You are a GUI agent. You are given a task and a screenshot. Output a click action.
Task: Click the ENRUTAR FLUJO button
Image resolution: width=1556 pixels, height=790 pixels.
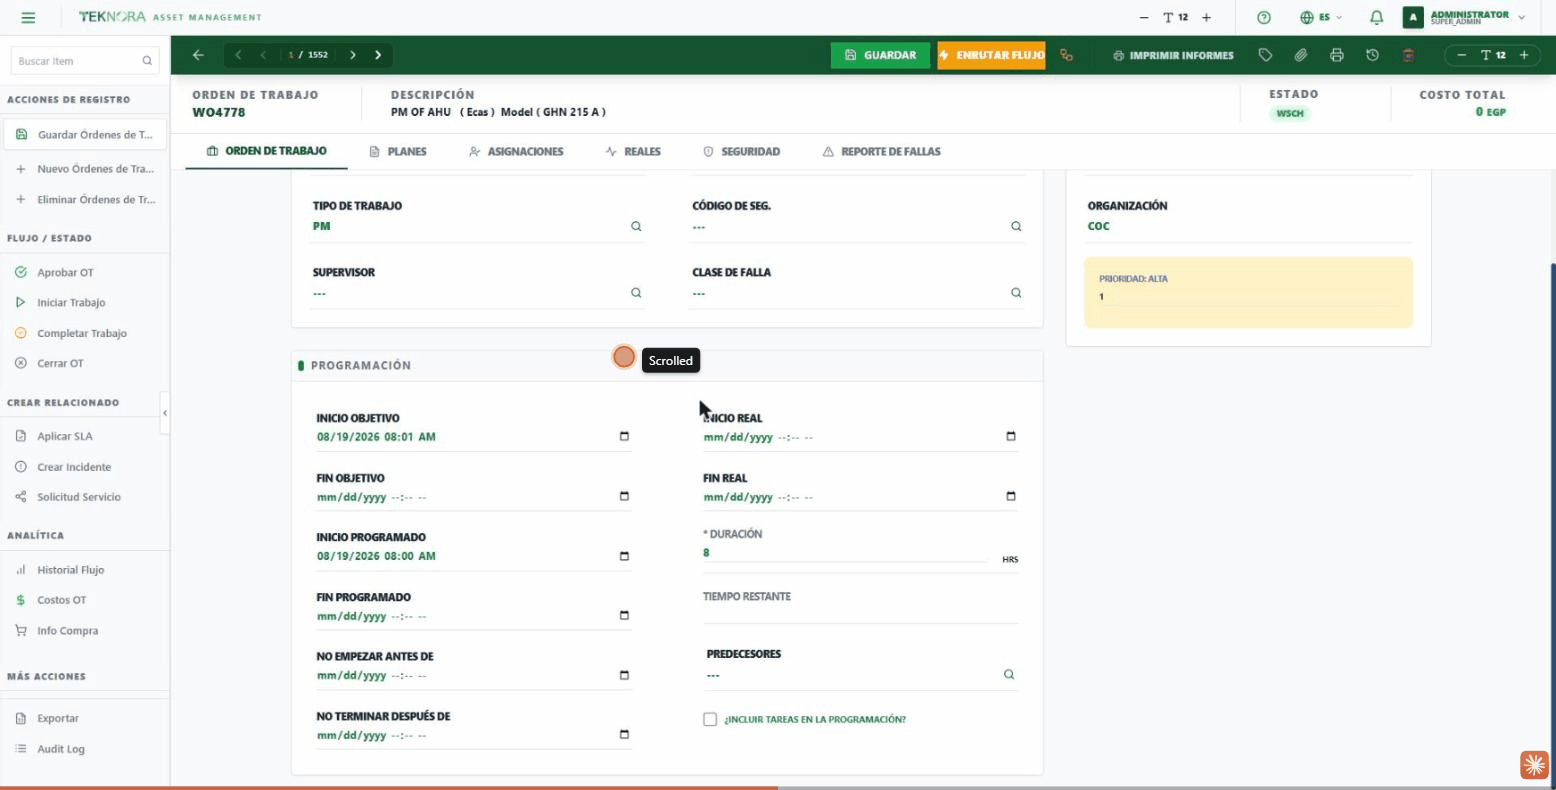pos(991,55)
